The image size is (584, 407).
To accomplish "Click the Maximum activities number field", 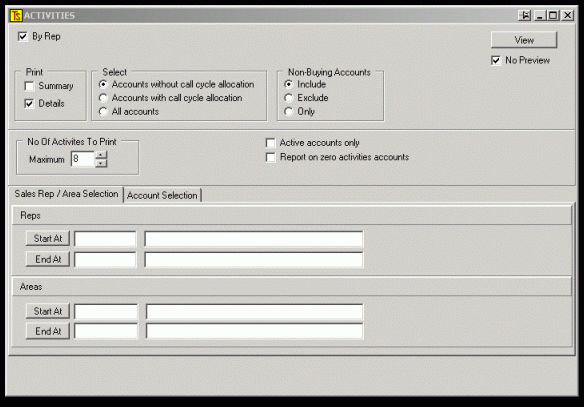I will pos(83,159).
